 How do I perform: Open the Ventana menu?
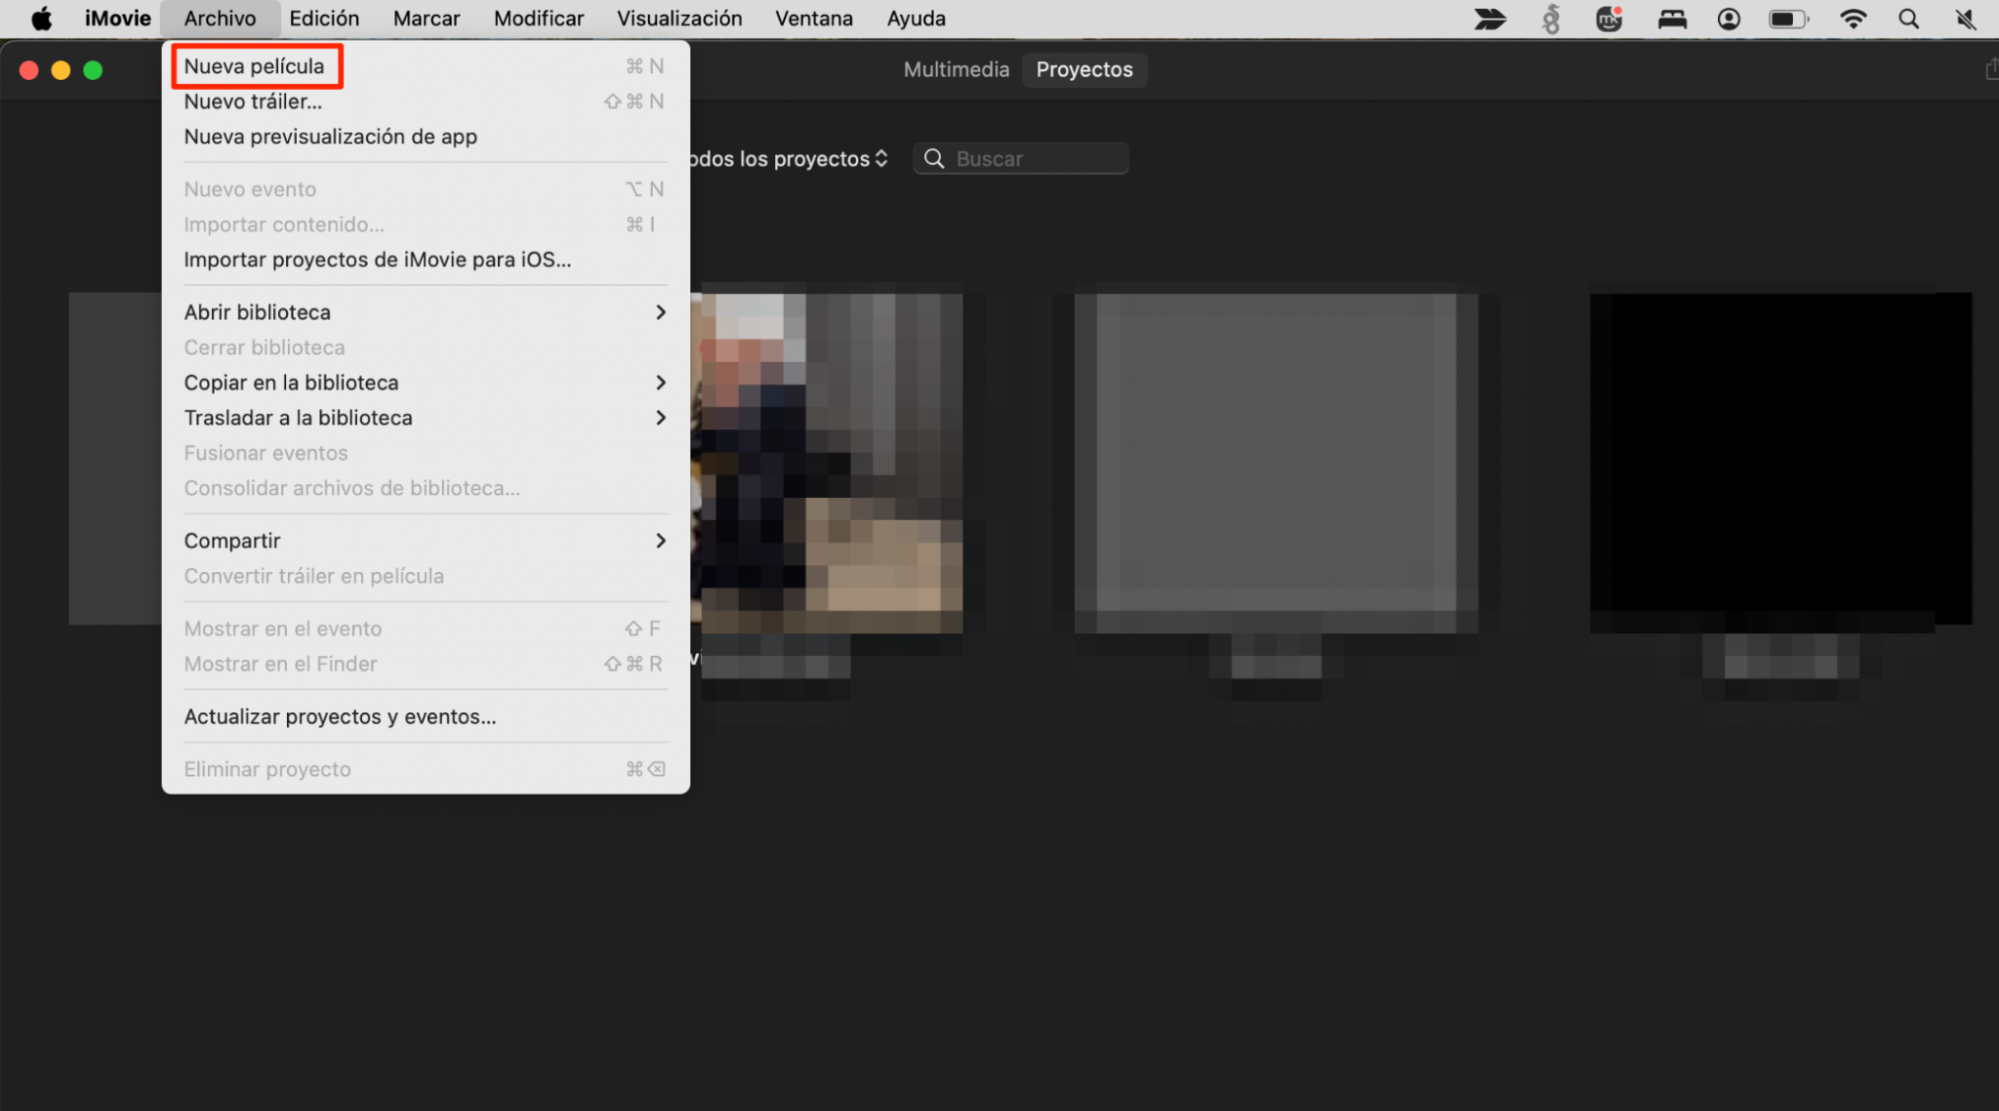(814, 18)
